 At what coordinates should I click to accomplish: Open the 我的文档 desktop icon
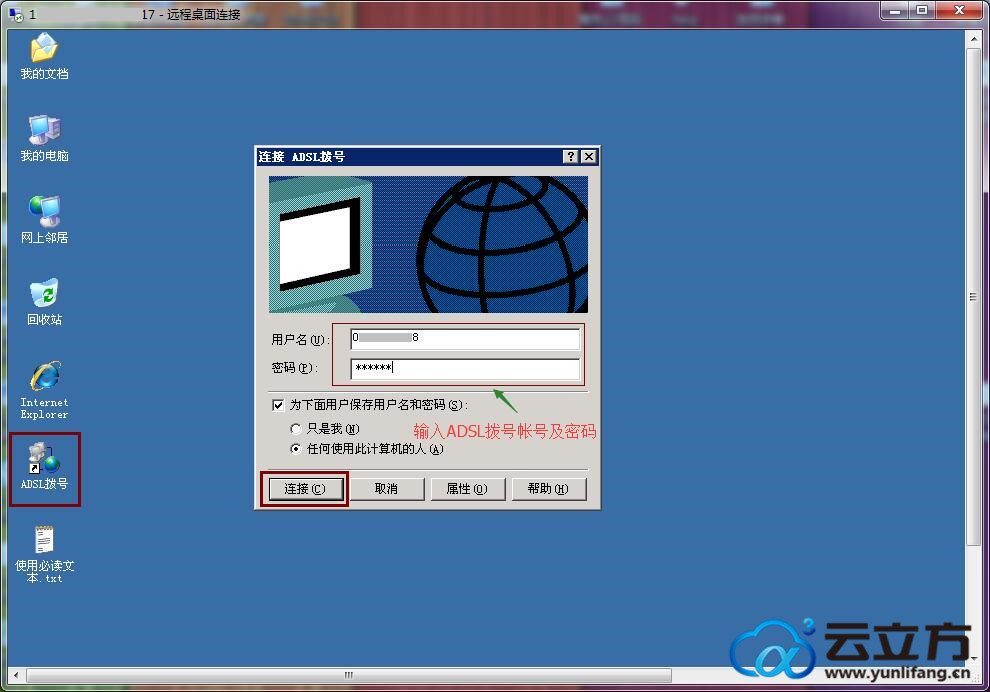44,57
